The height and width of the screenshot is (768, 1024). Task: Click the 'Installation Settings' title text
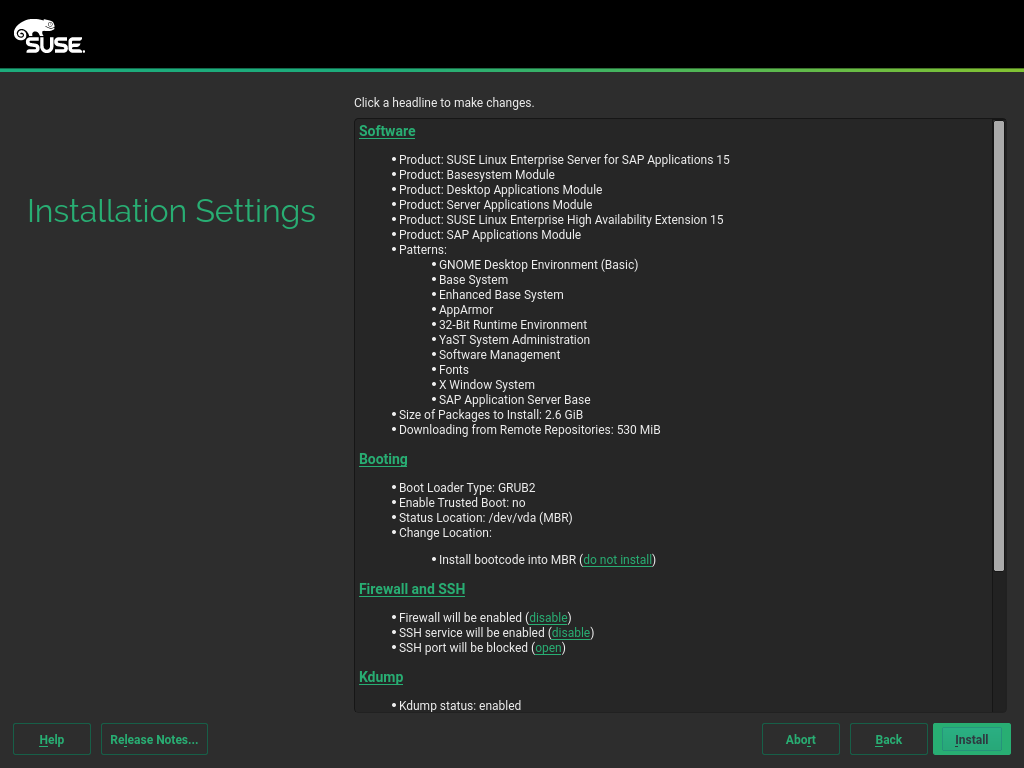coord(171,211)
